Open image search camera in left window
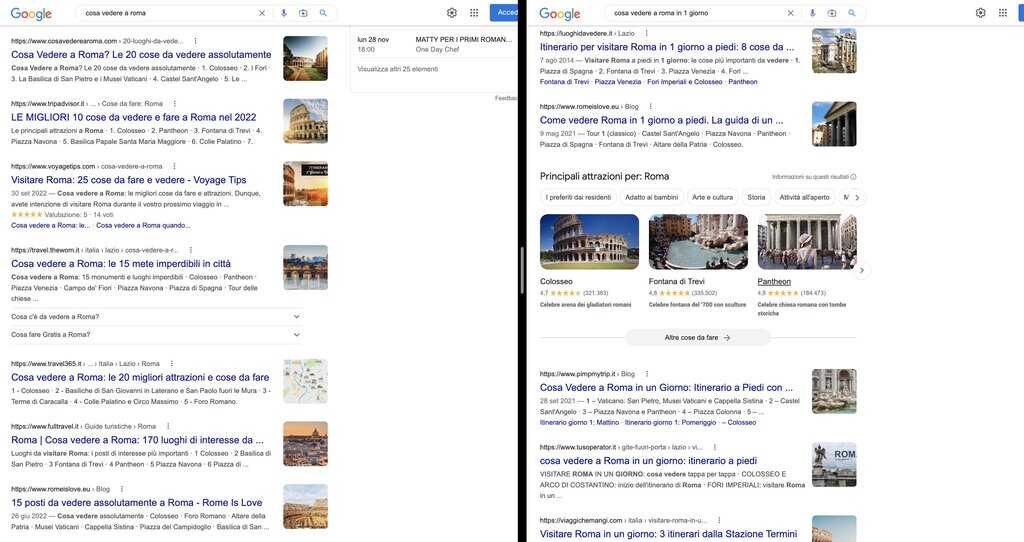This screenshot has height=542, width=1024. click(303, 13)
